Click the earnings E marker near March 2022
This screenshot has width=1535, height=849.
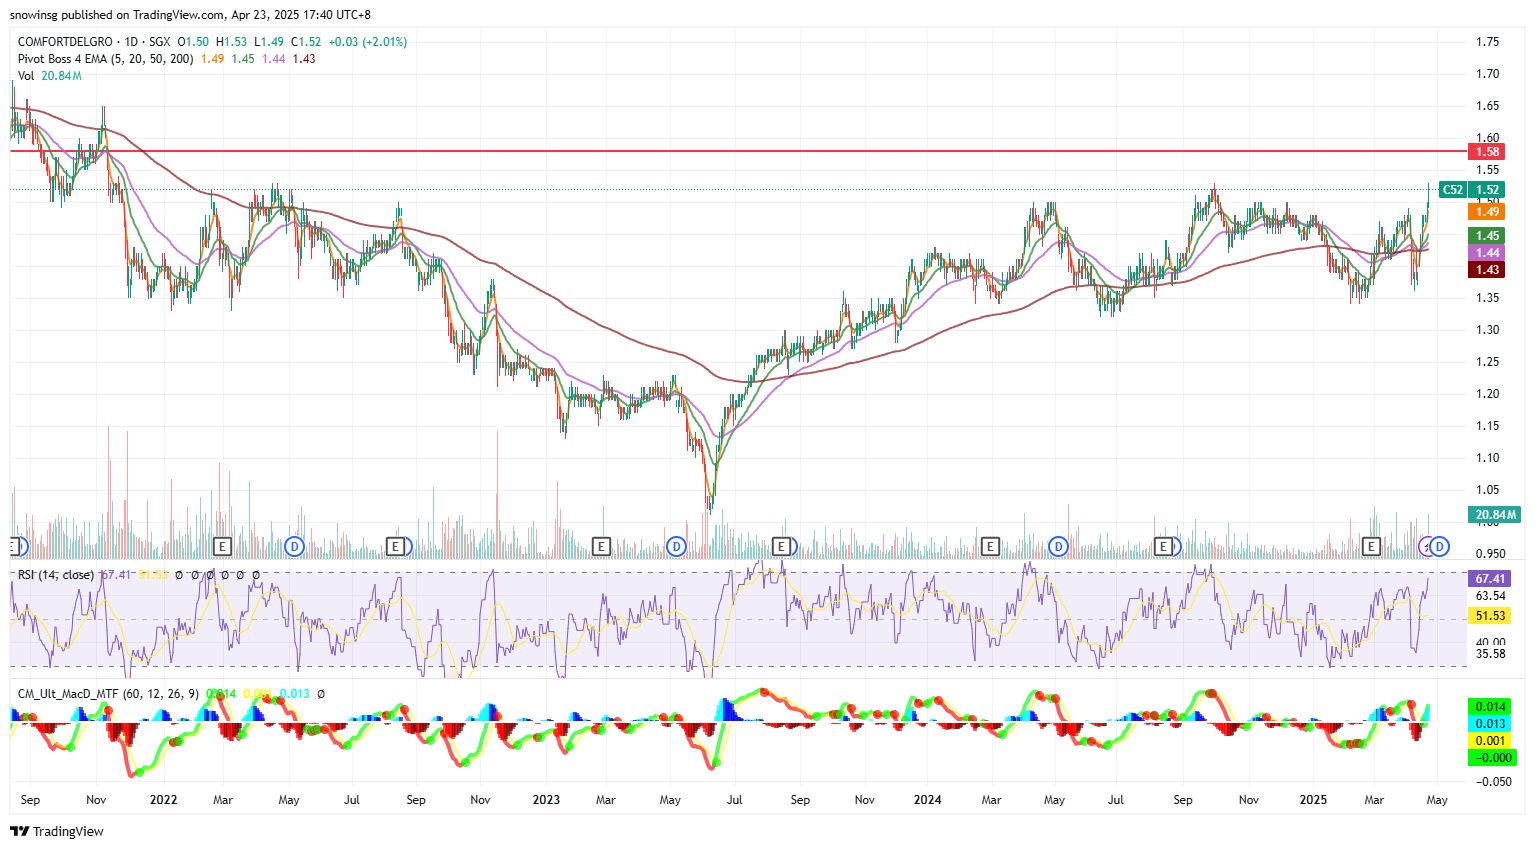[223, 546]
